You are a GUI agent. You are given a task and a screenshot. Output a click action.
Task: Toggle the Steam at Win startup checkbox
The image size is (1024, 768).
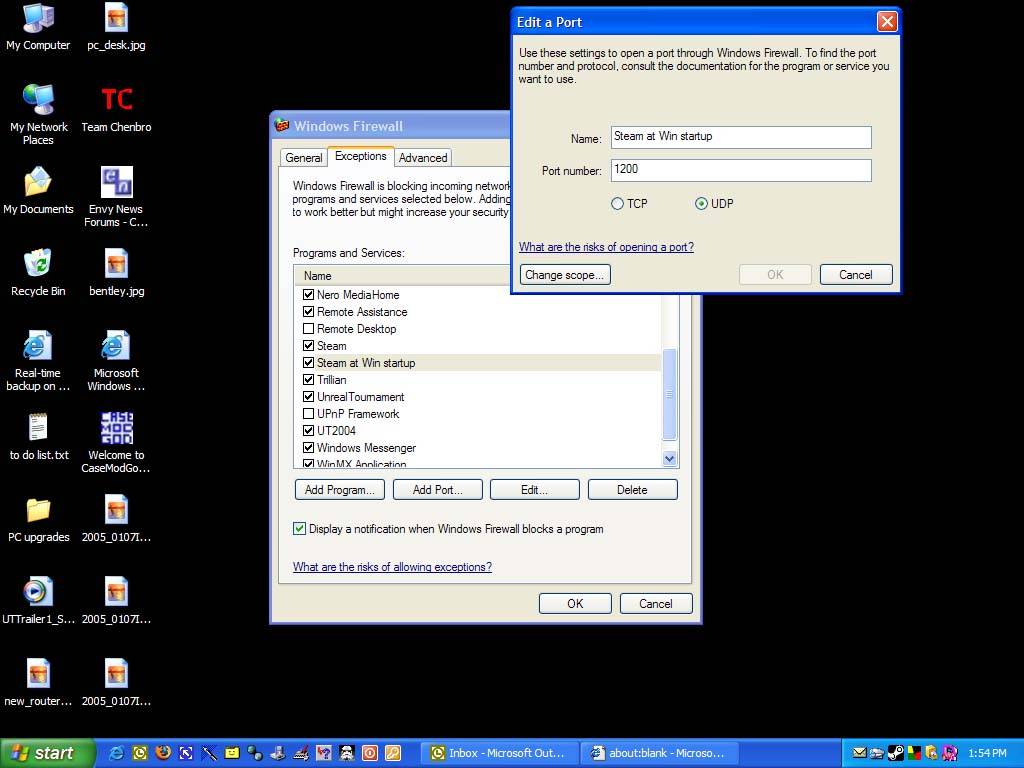tap(308, 362)
